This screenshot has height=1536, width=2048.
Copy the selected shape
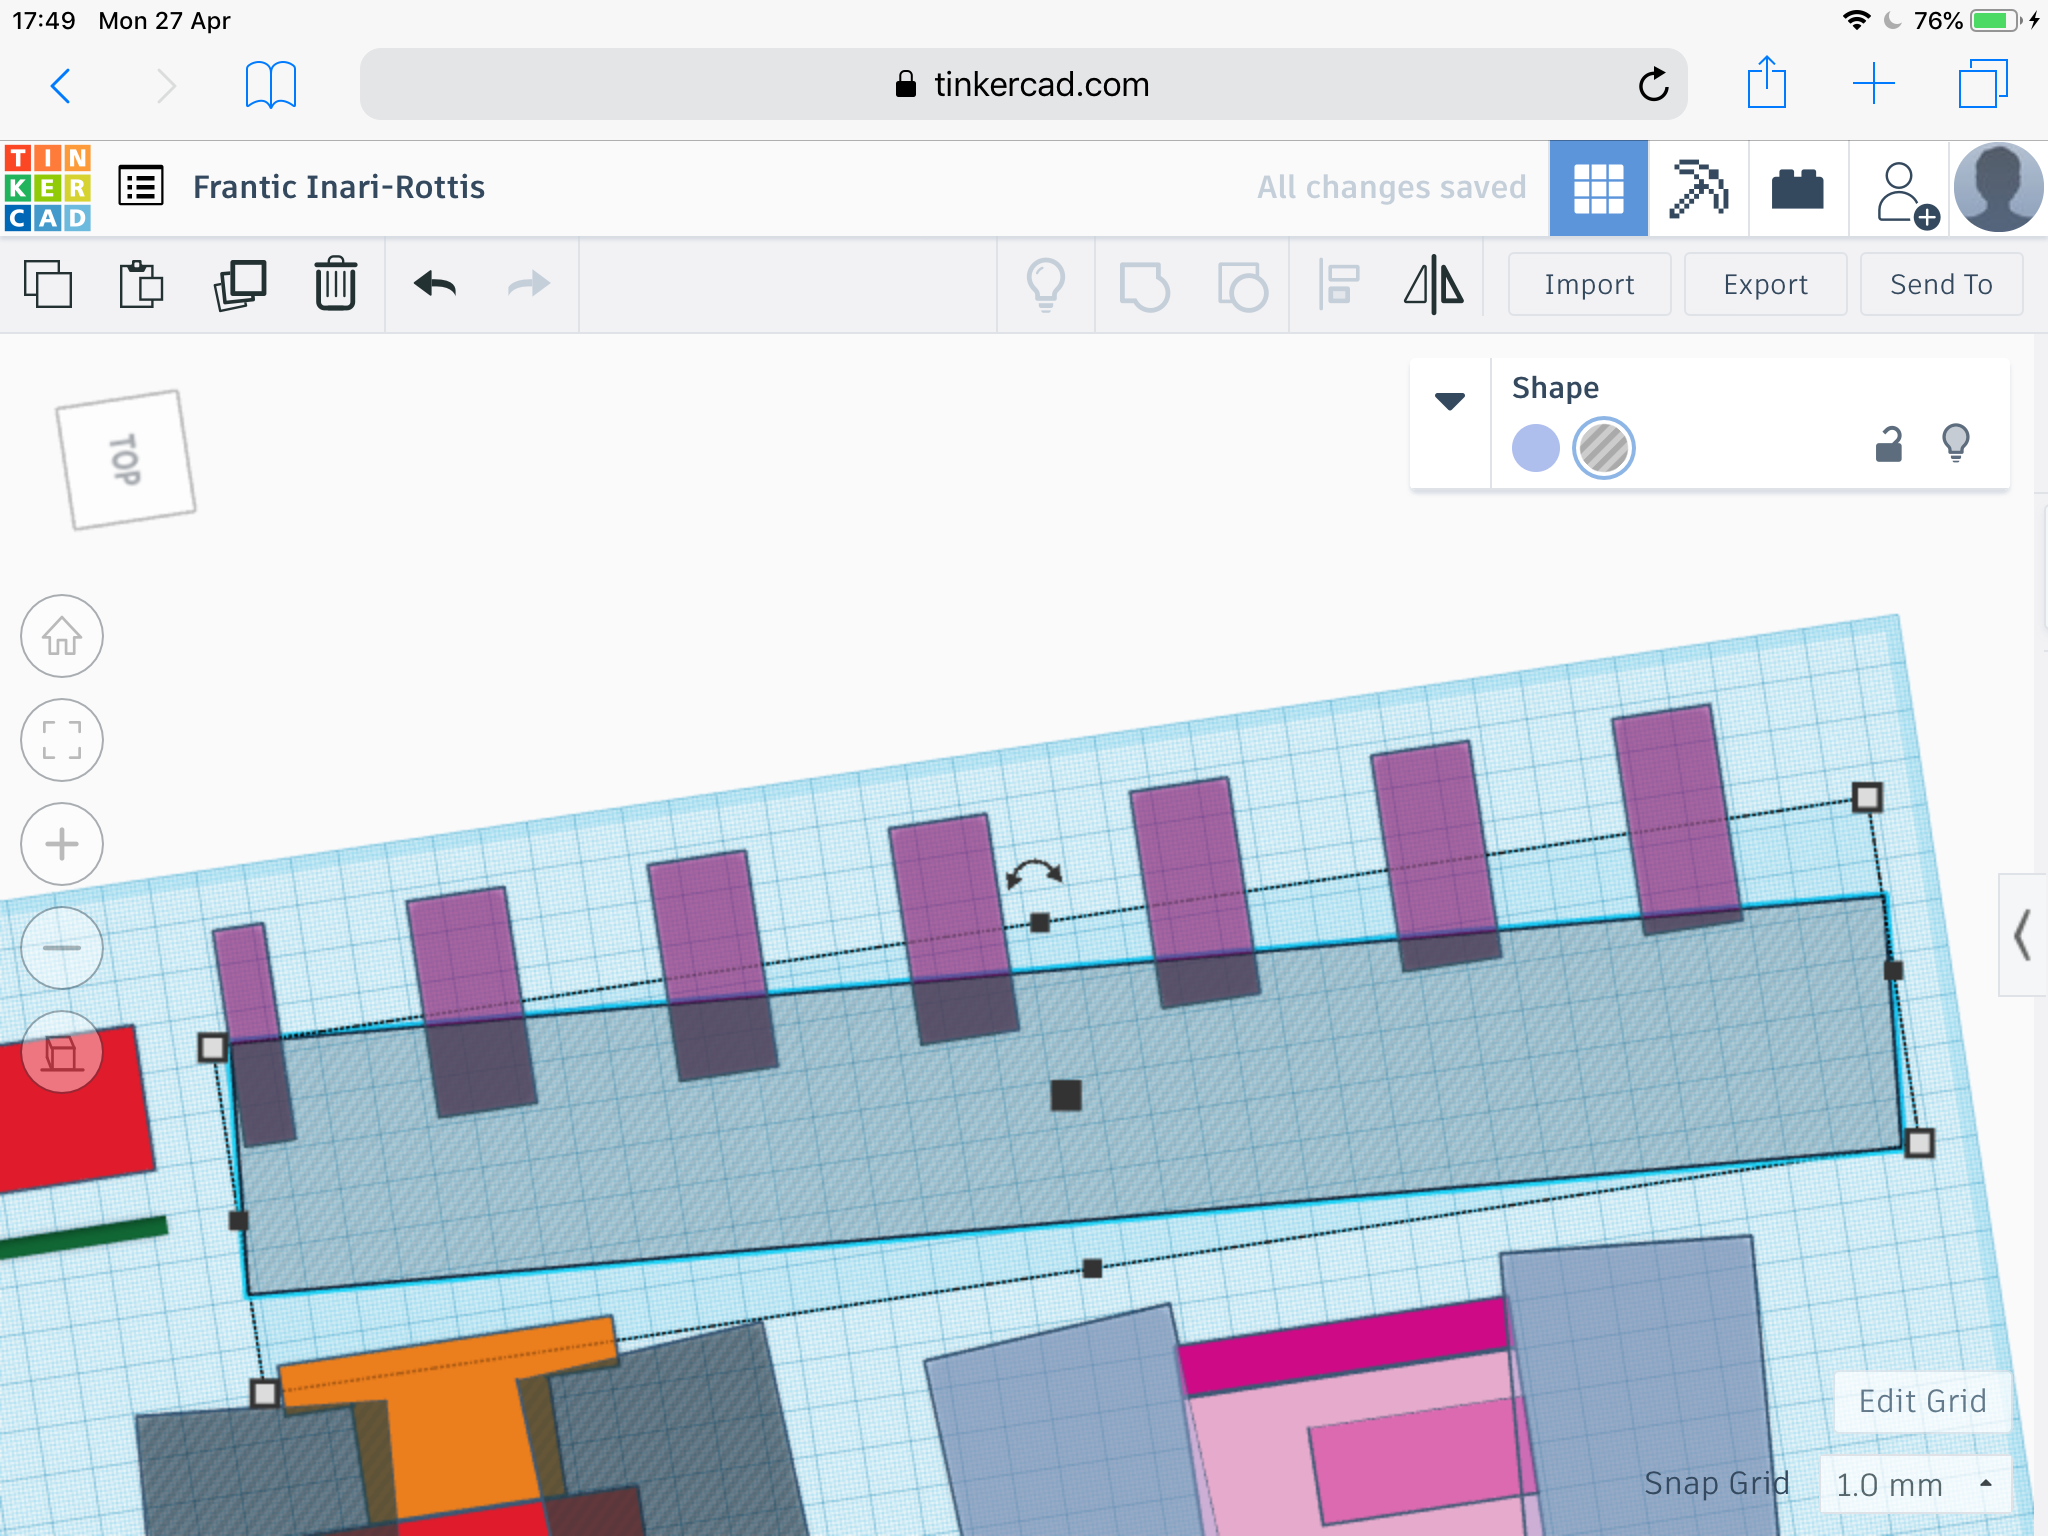[x=48, y=285]
